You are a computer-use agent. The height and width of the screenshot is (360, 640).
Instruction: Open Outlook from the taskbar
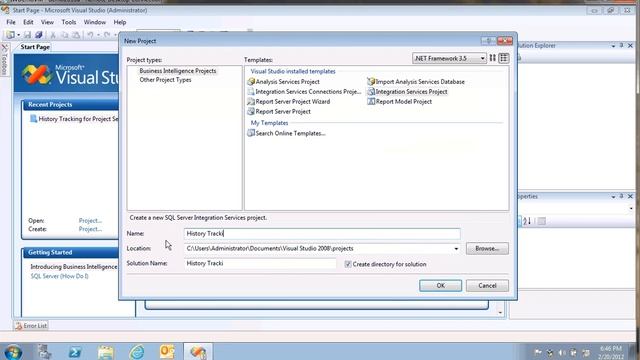tap(167, 352)
